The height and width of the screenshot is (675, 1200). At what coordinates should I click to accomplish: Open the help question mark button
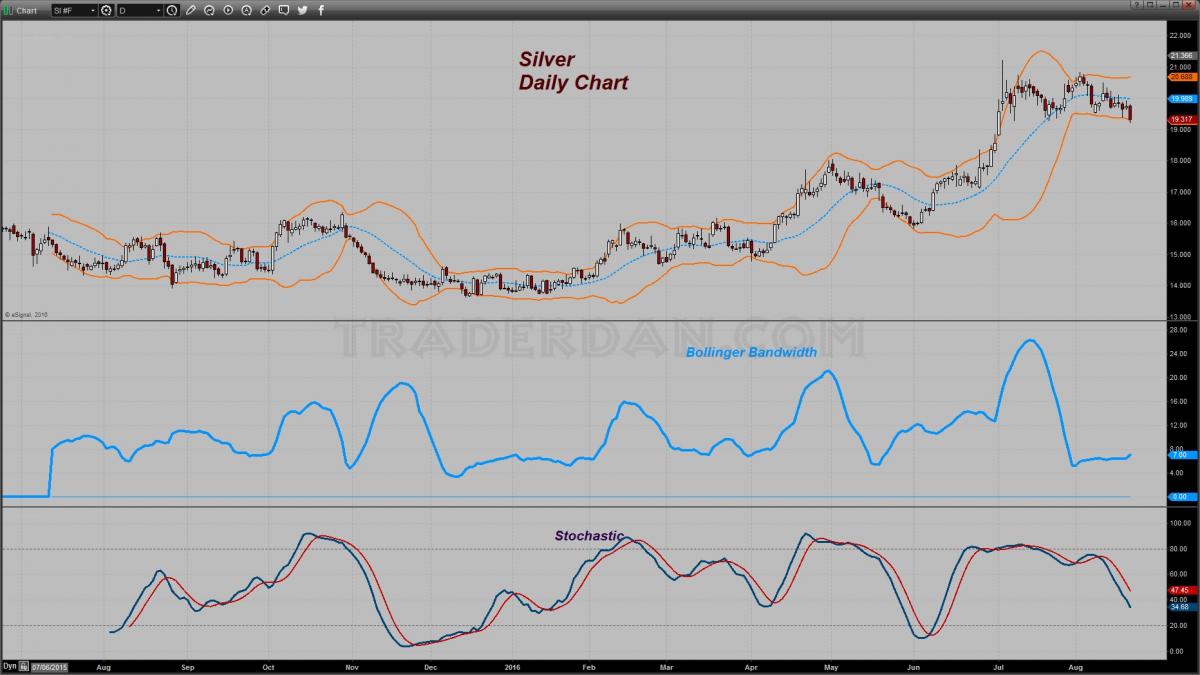pyautogui.click(x=1137, y=5)
